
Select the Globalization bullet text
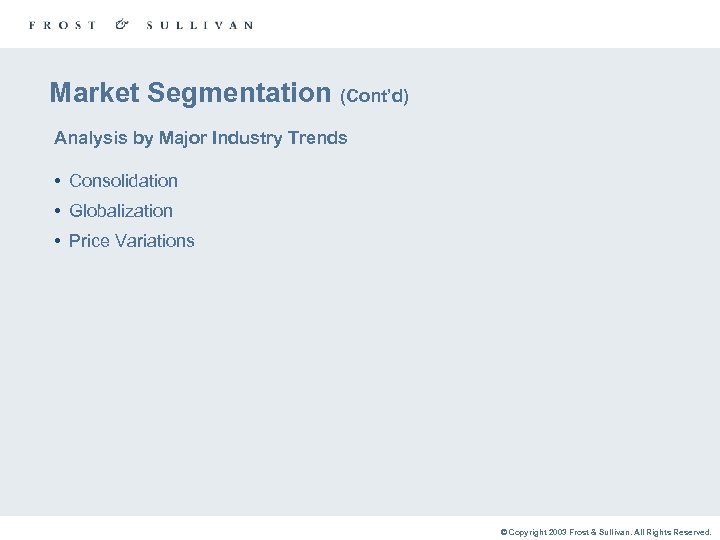121,211
